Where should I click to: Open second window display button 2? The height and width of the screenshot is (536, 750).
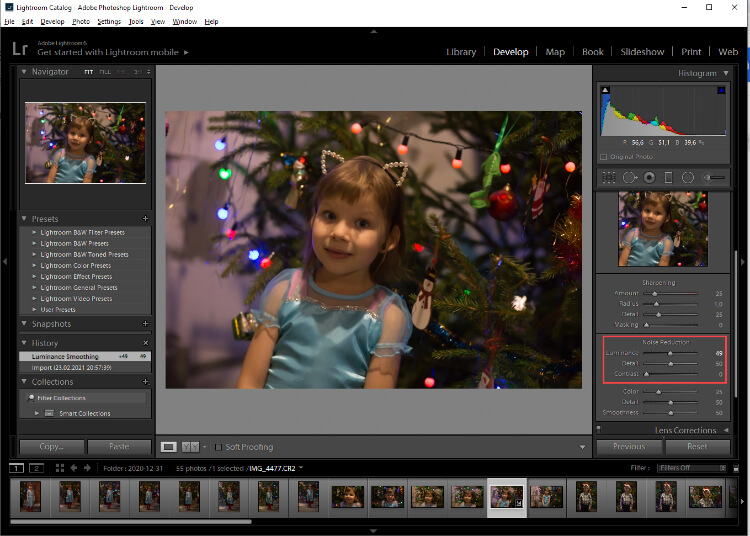pyautogui.click(x=36, y=468)
